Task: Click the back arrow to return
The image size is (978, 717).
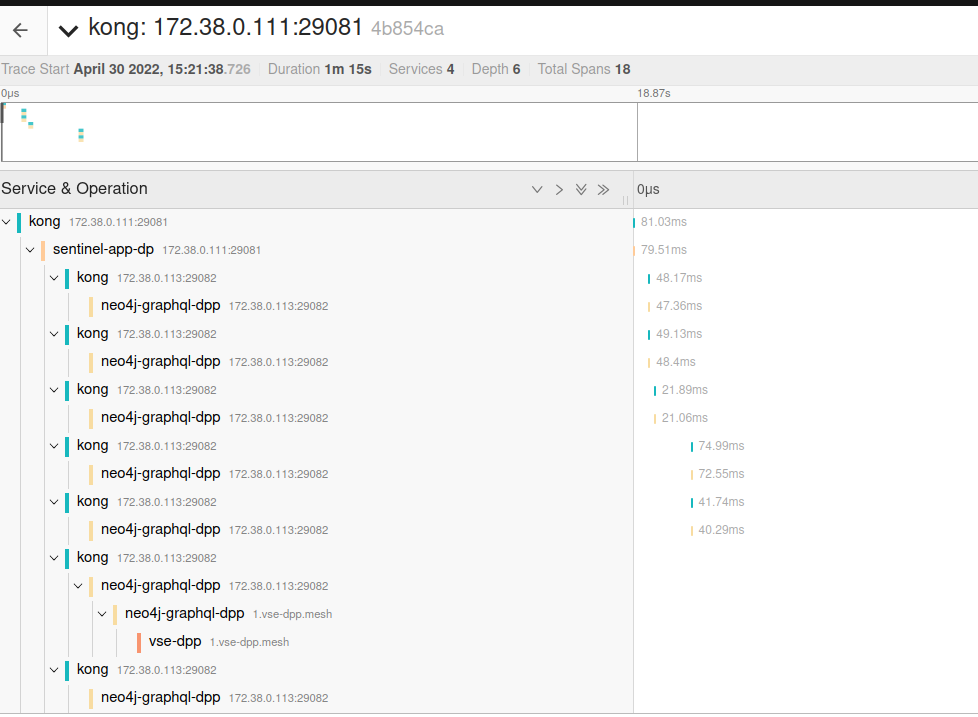Action: pyautogui.click(x=20, y=29)
